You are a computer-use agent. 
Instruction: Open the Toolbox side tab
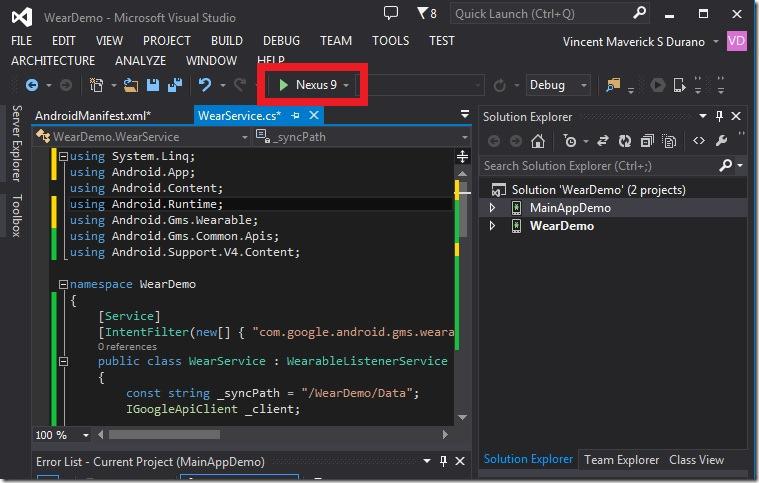click(x=16, y=216)
